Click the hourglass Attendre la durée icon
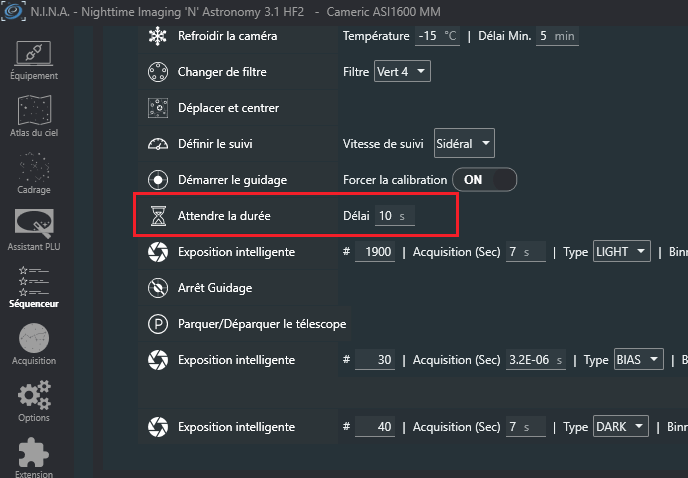This screenshot has height=478, width=688. (158, 216)
